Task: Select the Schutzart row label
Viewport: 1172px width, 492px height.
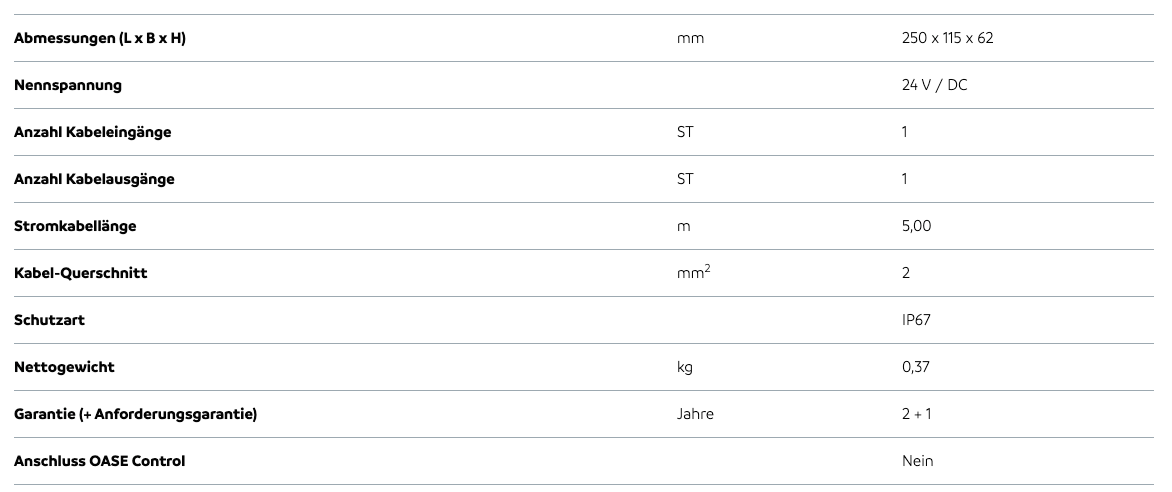Action: tap(49, 320)
